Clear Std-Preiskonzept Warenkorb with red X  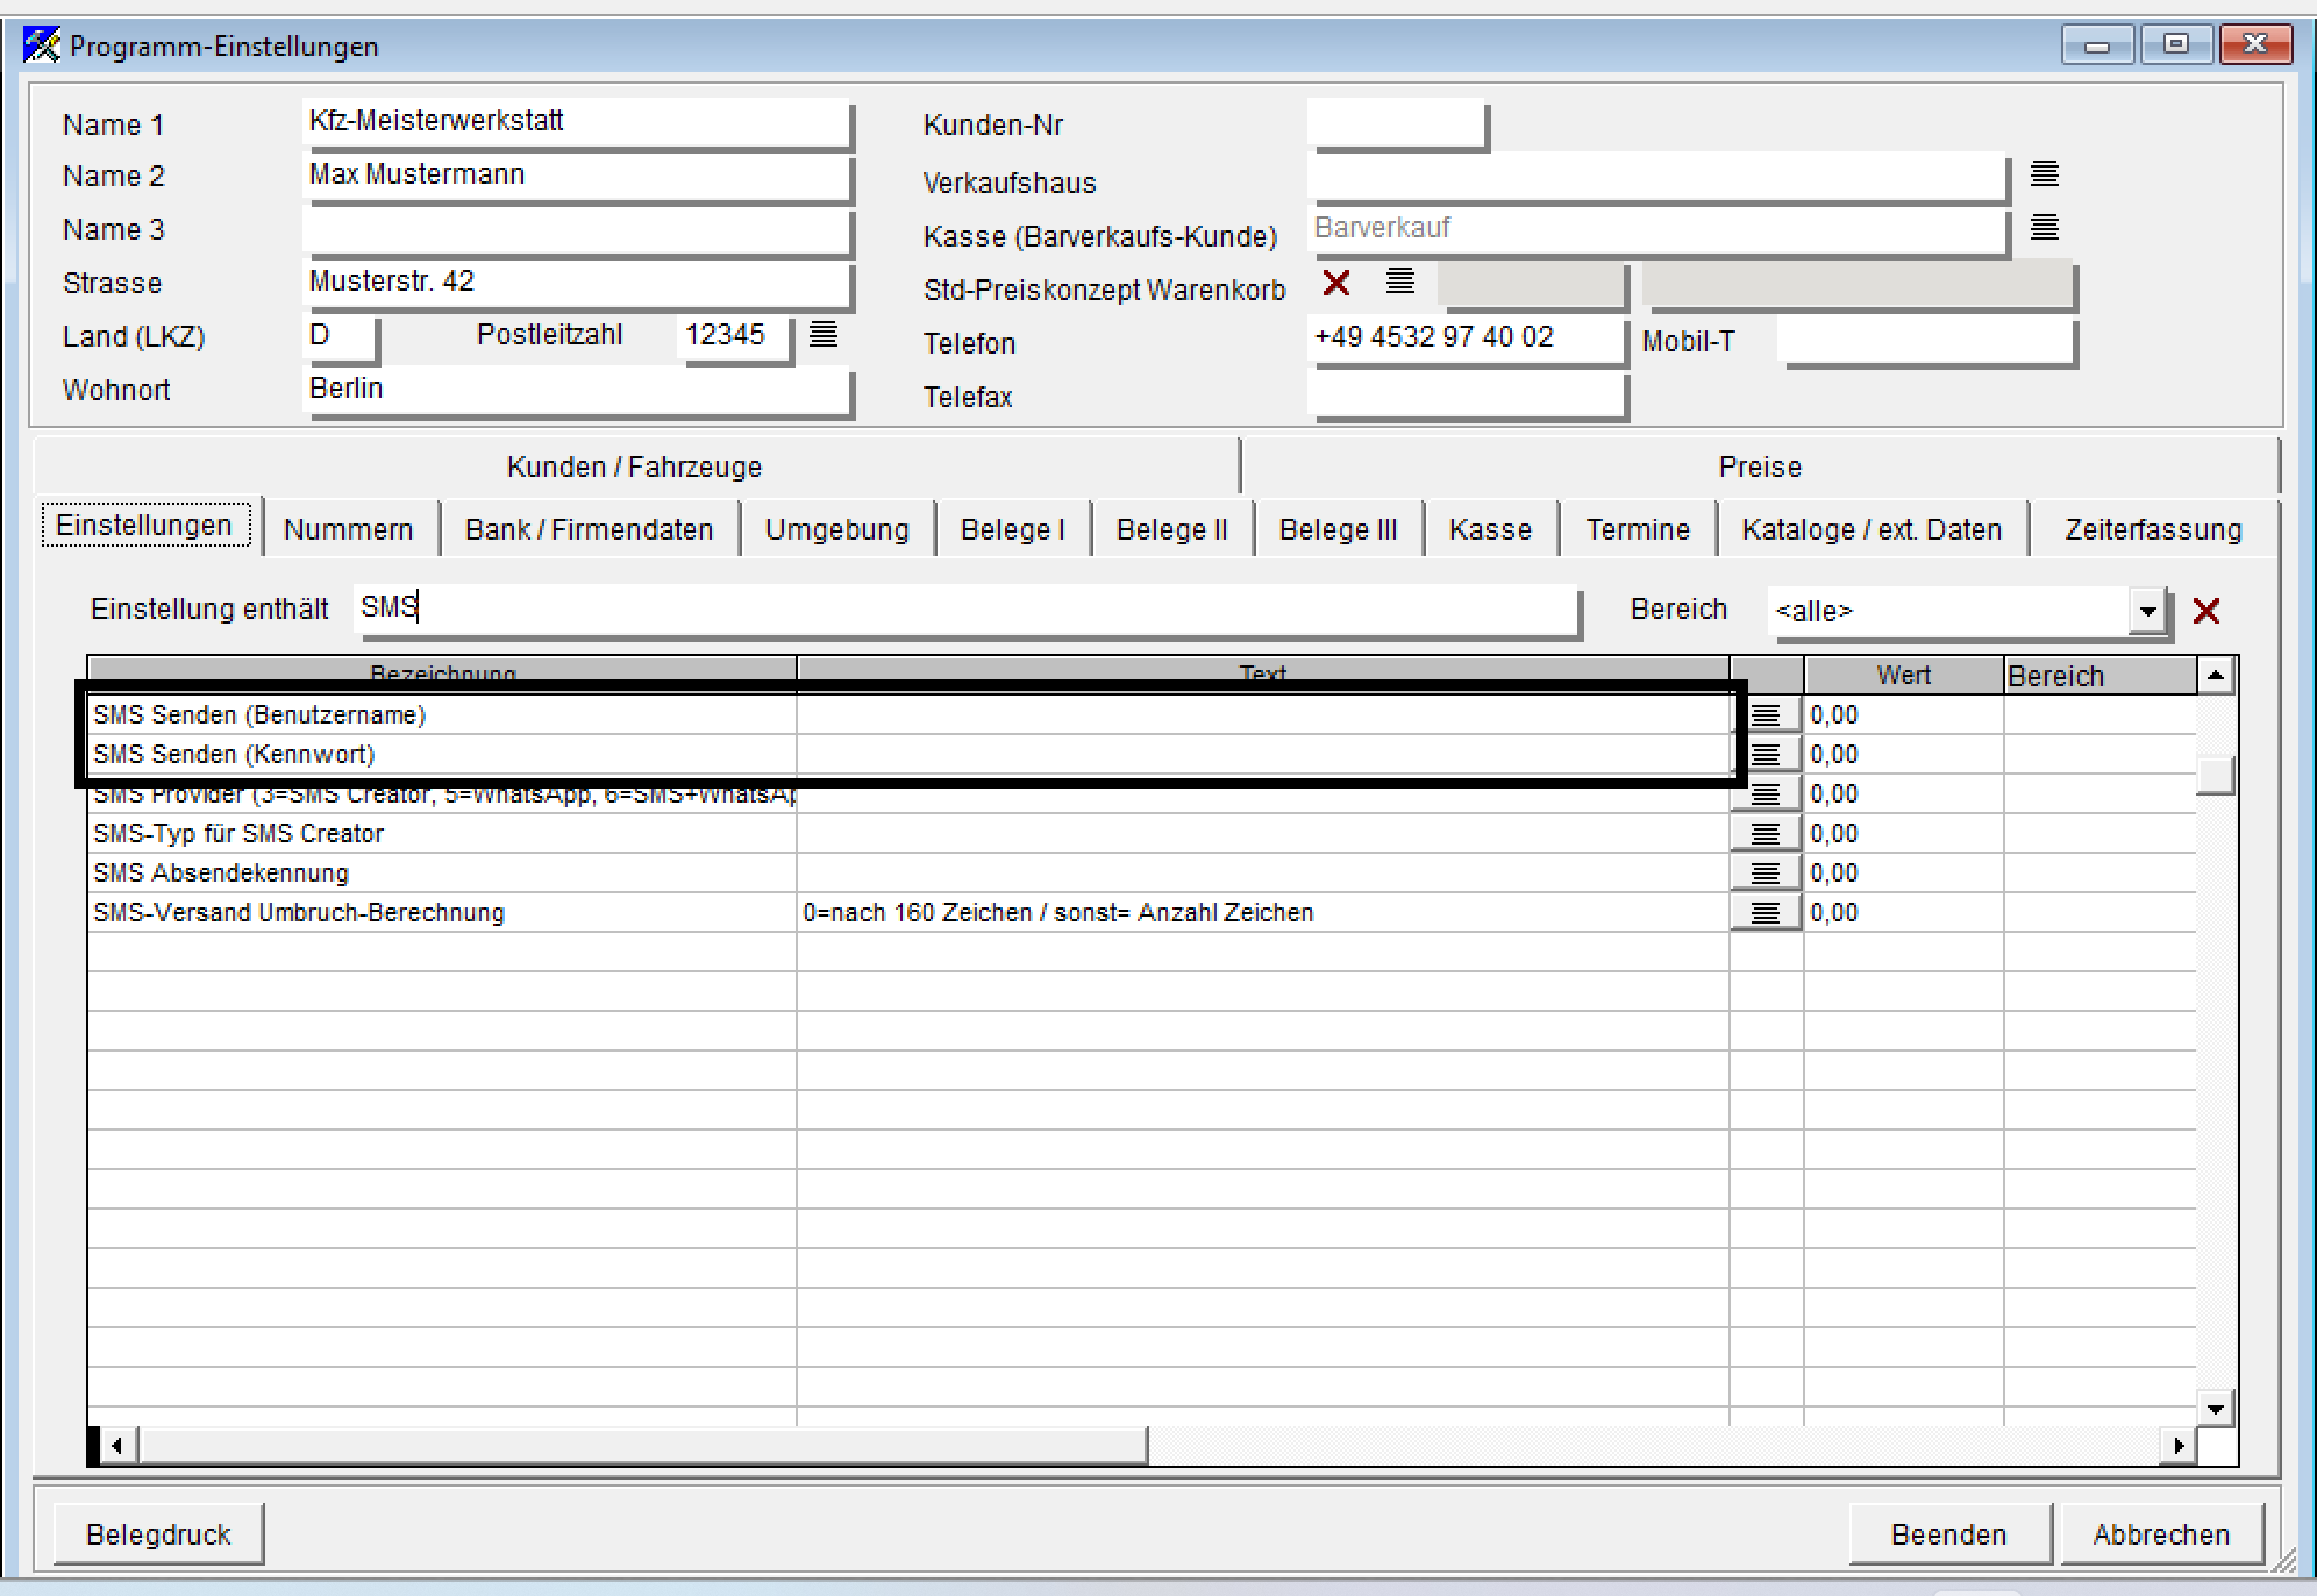[x=1336, y=283]
